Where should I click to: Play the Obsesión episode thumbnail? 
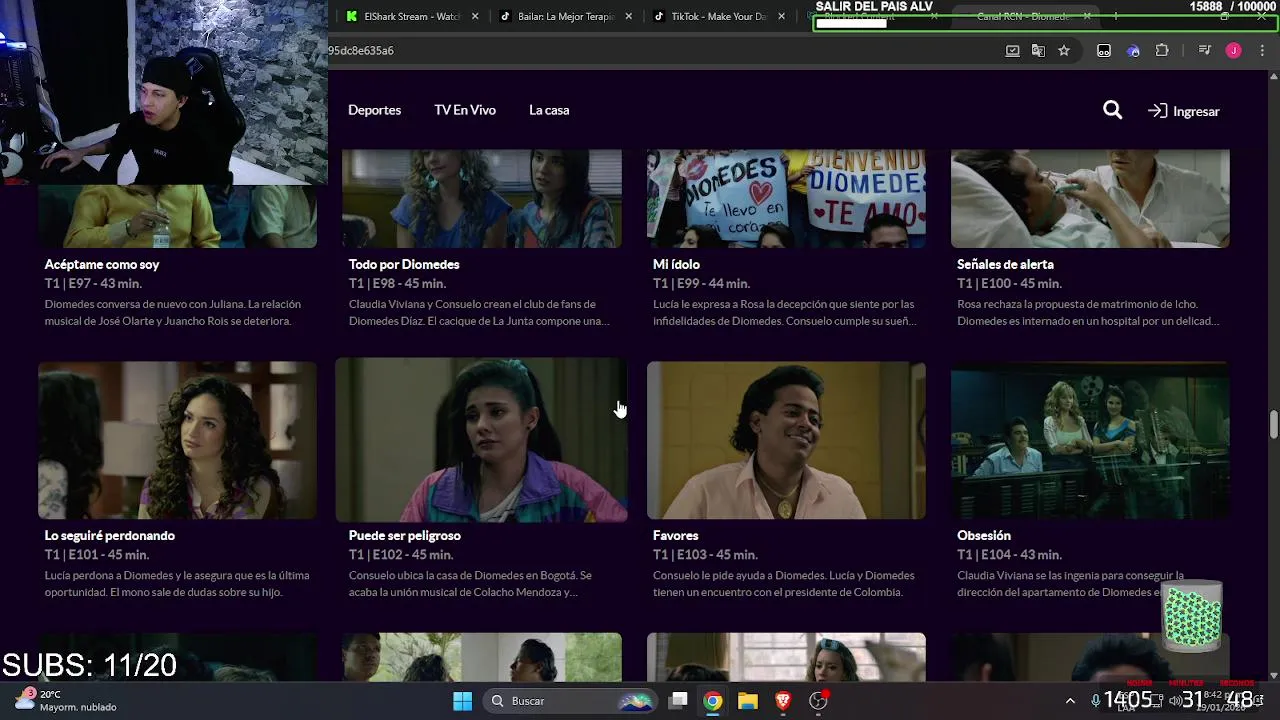pos(1090,440)
